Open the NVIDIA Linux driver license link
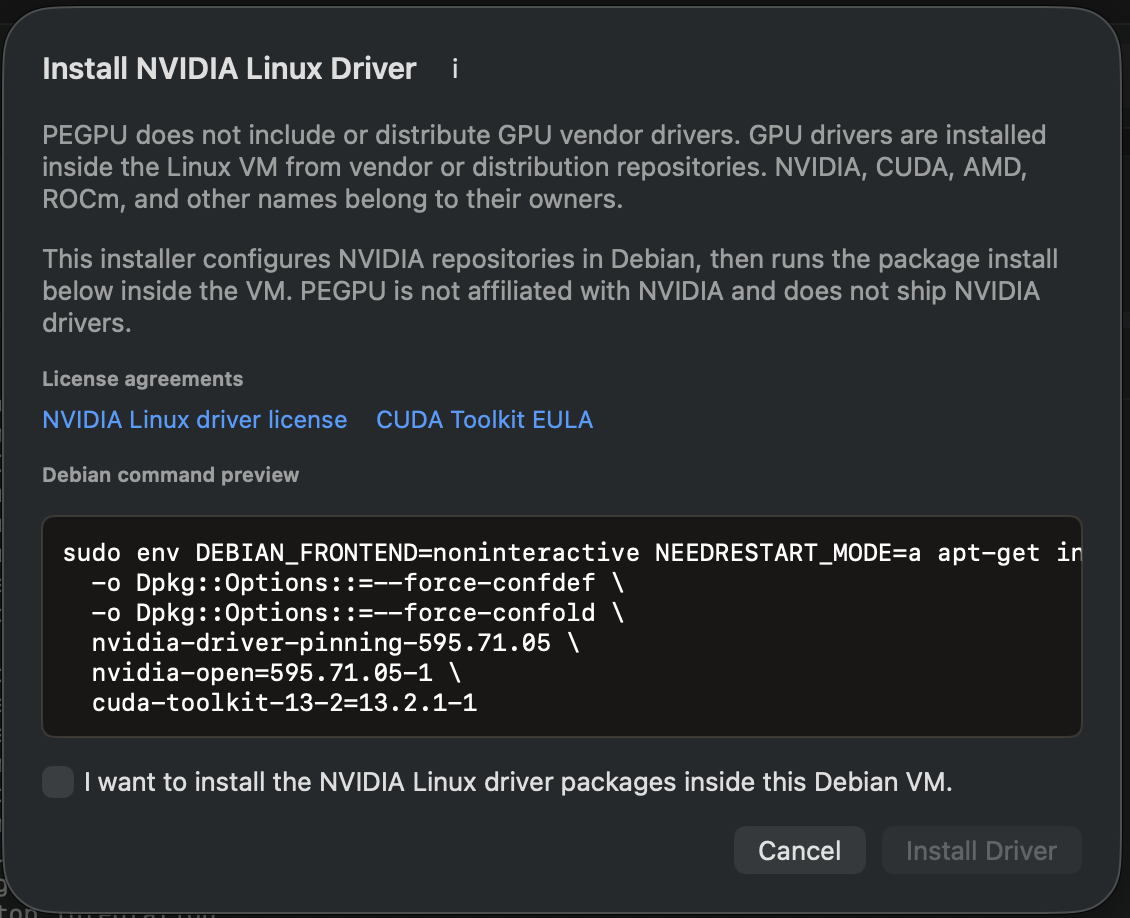This screenshot has width=1130, height=918. point(195,419)
